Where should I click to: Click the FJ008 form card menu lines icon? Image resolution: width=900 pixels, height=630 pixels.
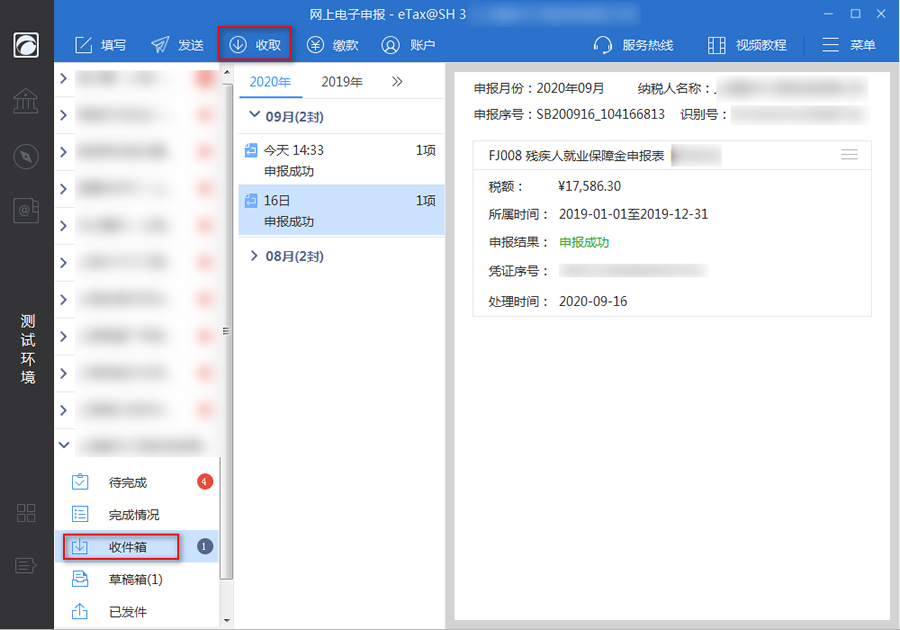[x=849, y=155]
